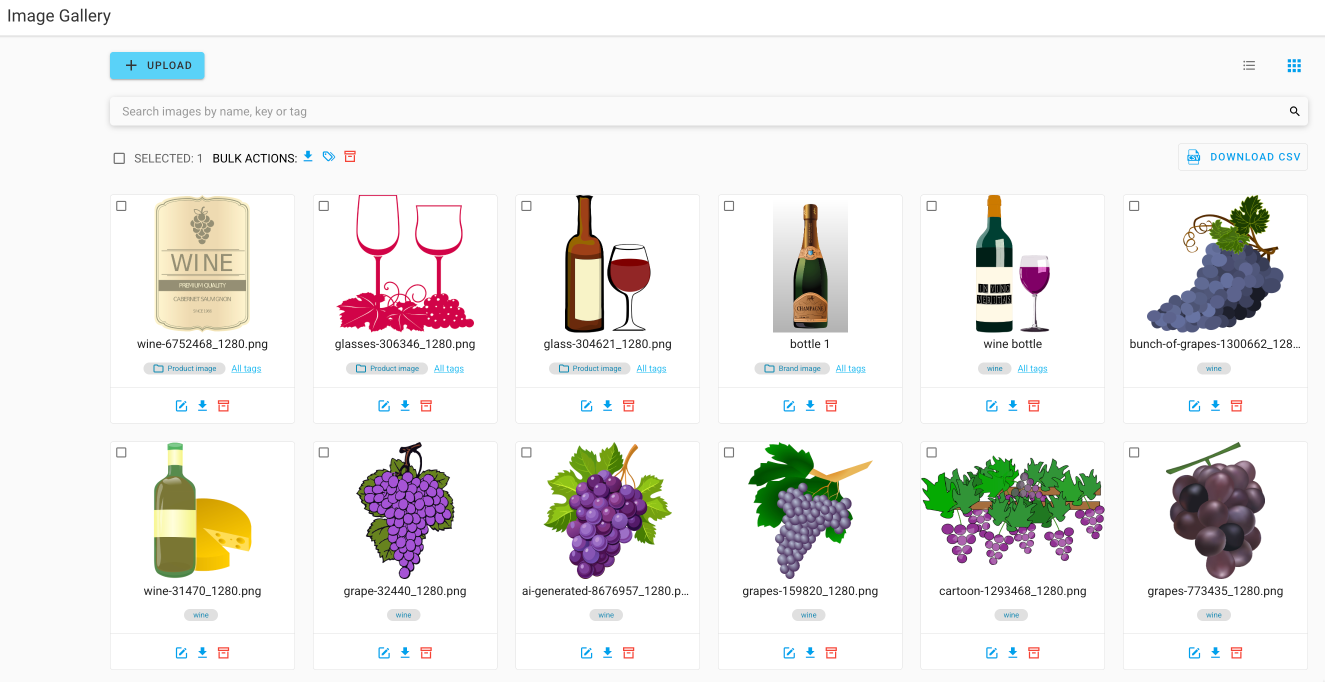Check the cartoon-1293468_1280.png image box
1325x682 pixels.
click(931, 453)
